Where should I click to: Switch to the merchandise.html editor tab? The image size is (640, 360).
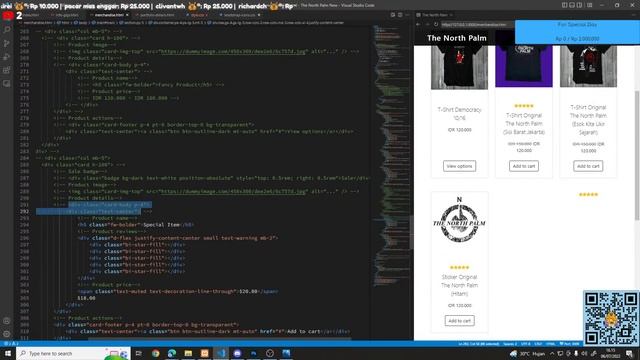click(x=109, y=15)
